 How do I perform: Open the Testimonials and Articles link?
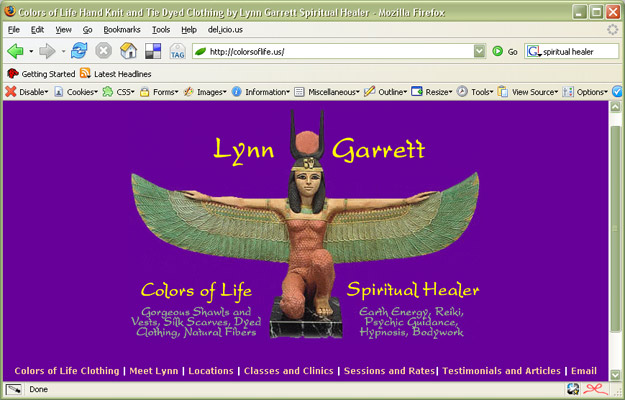[501, 371]
